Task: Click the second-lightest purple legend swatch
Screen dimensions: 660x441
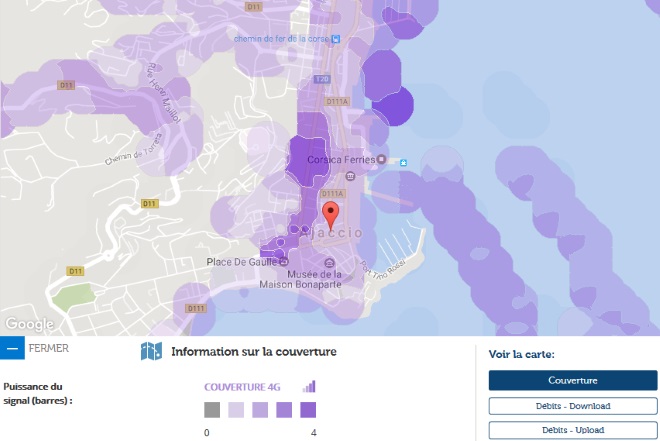Action: tap(260, 410)
